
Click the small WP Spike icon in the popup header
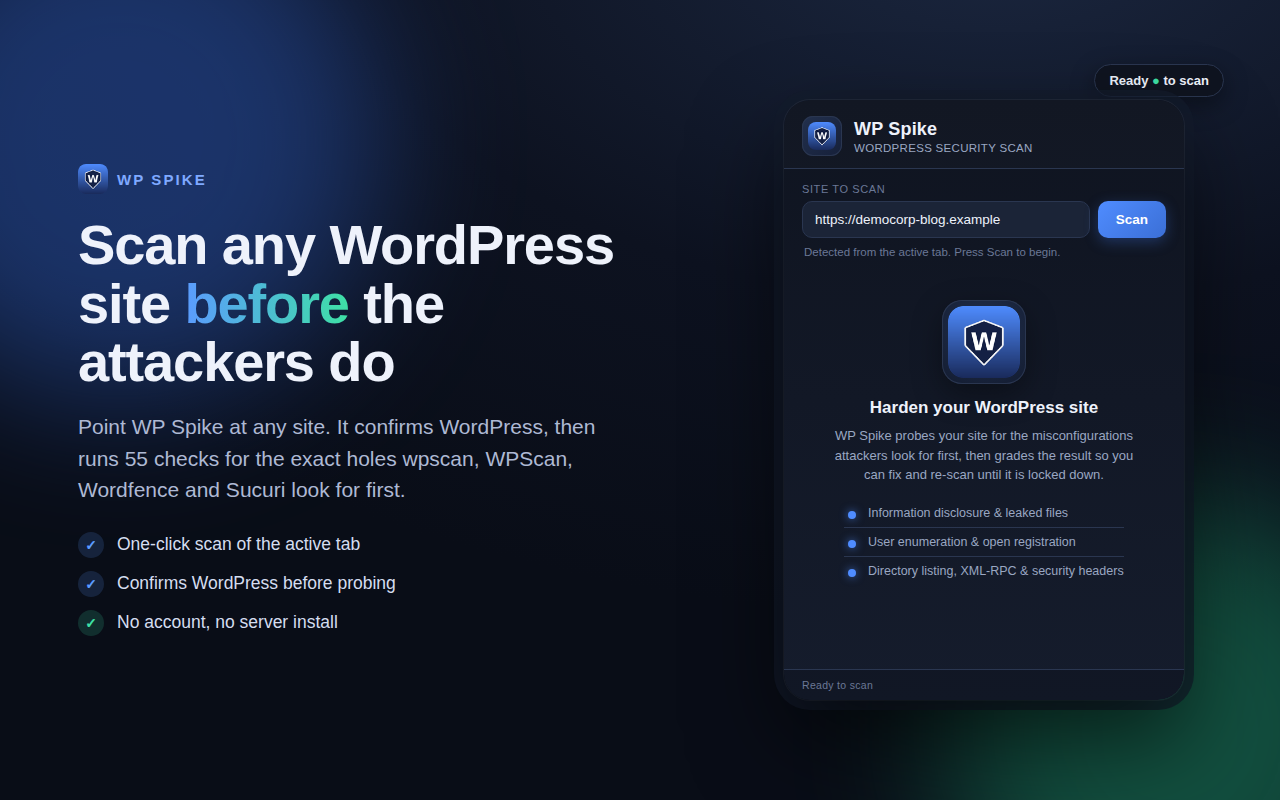(822, 136)
